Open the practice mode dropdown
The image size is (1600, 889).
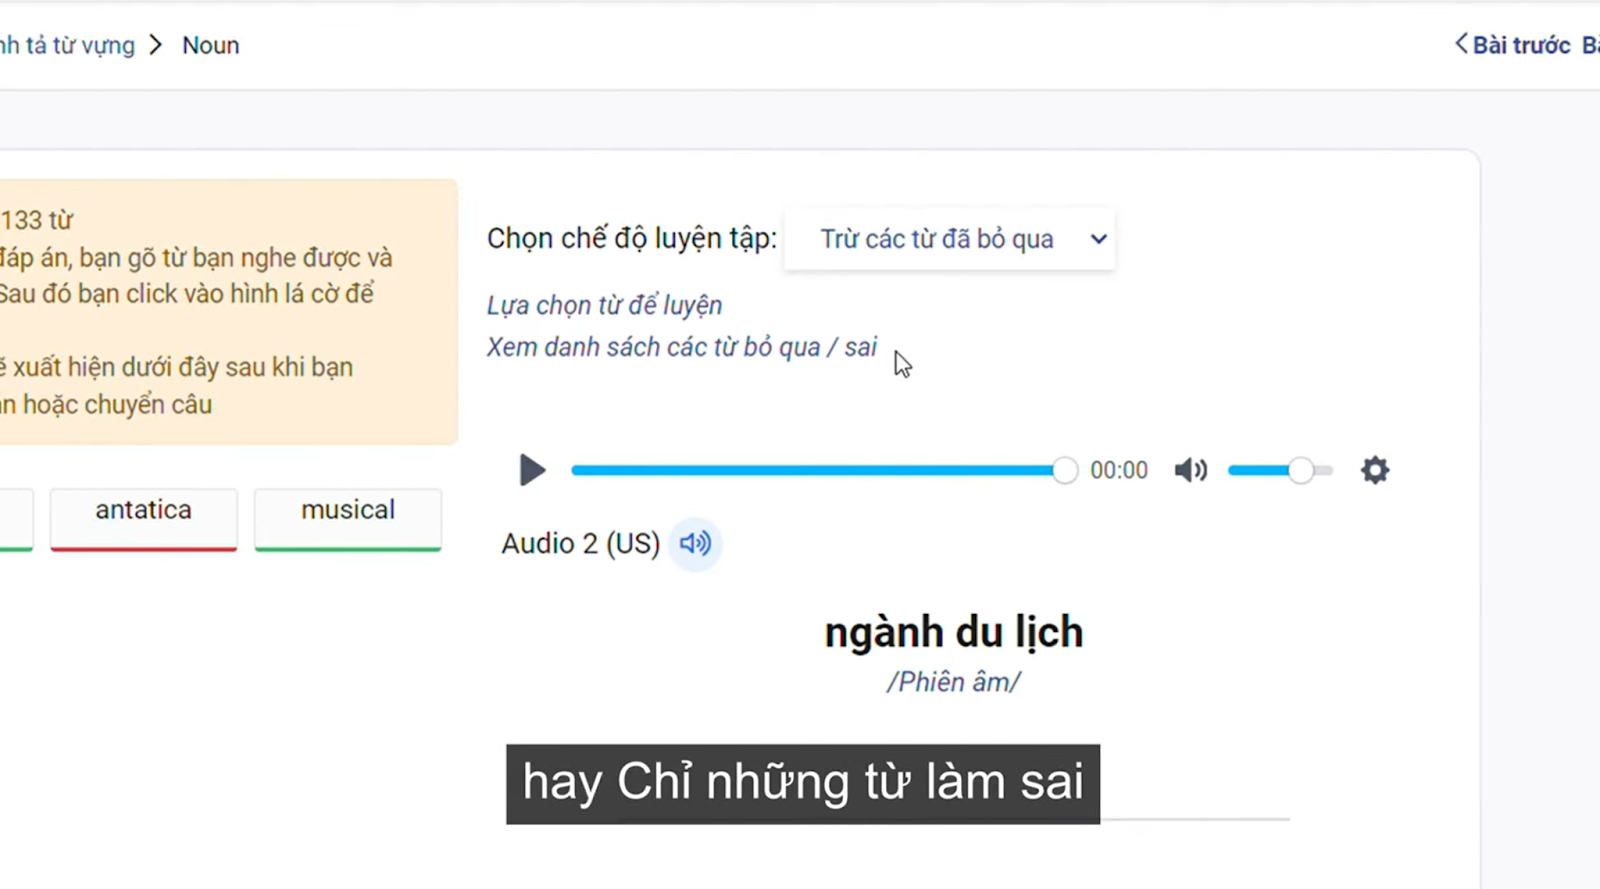click(x=950, y=239)
